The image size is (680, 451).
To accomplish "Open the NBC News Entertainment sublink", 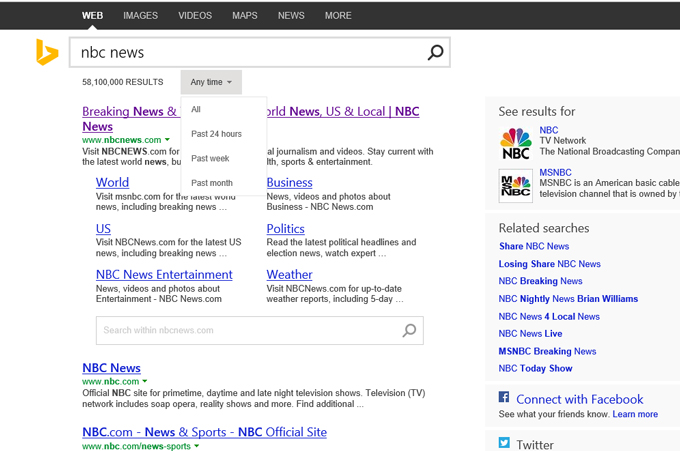I will [x=164, y=275].
